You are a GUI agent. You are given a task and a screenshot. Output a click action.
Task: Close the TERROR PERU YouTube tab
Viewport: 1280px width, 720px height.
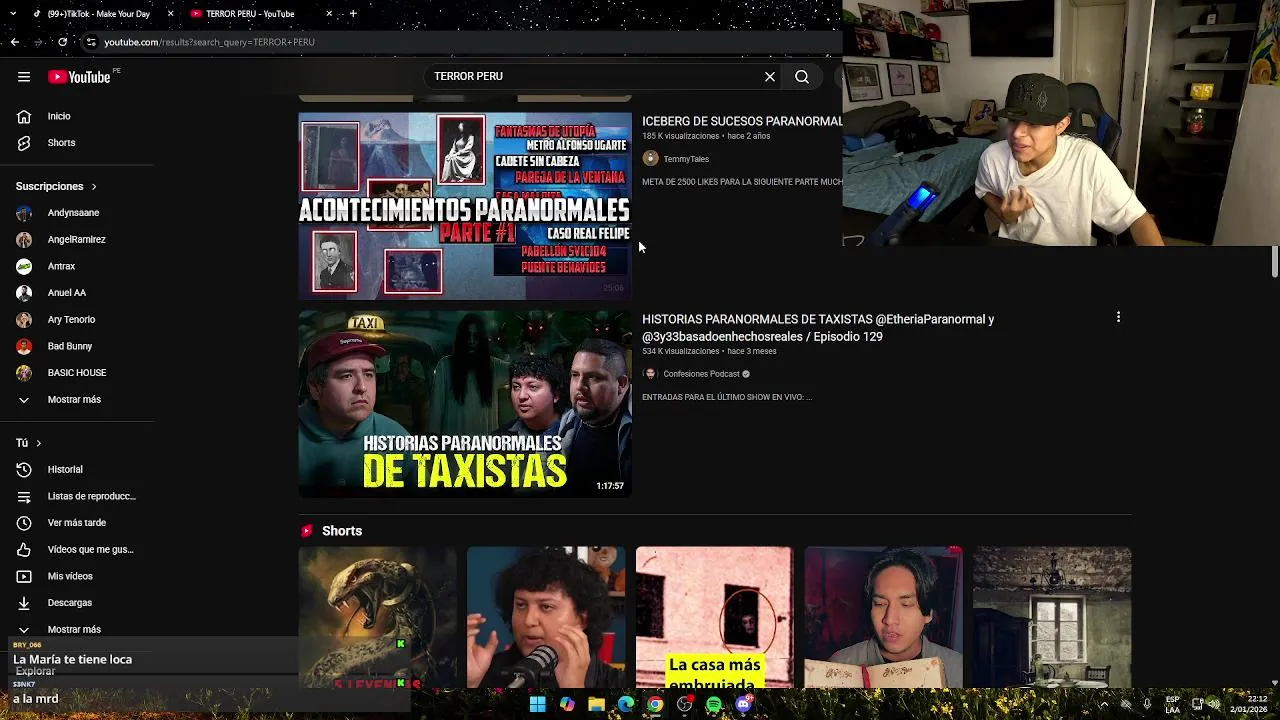(329, 13)
